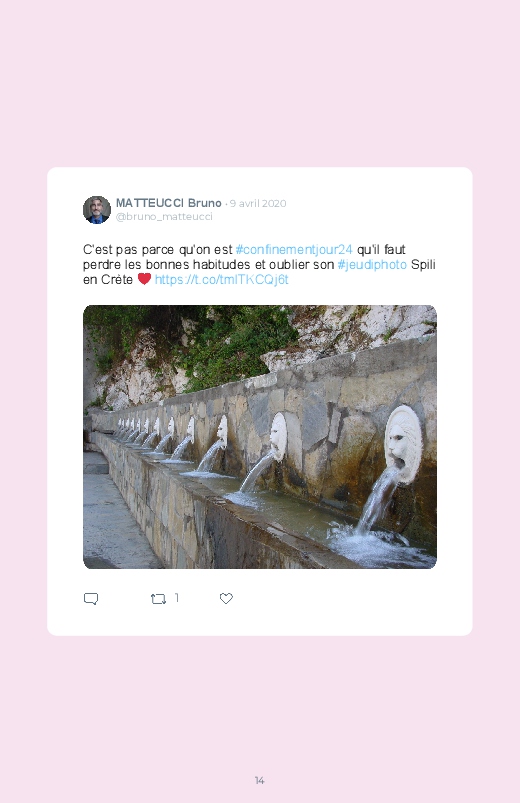520x803 pixels.
Task: Open the @bruno_matteucci handle
Action: (x=164, y=216)
